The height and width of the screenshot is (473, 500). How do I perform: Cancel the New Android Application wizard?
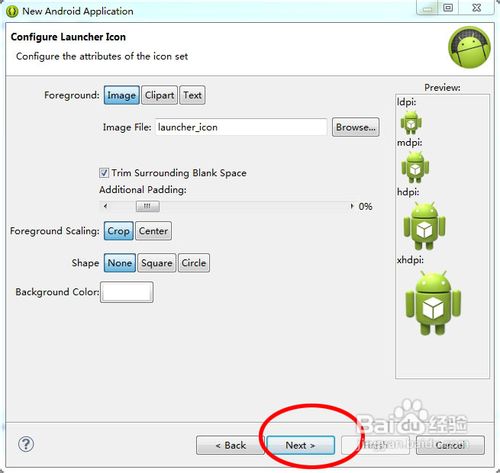coord(450,445)
